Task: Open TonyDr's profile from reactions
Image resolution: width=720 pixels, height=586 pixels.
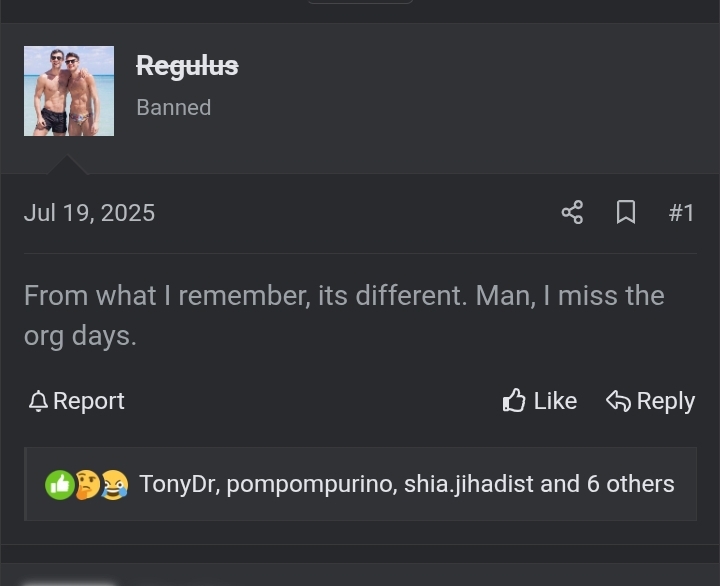Action: 176,484
